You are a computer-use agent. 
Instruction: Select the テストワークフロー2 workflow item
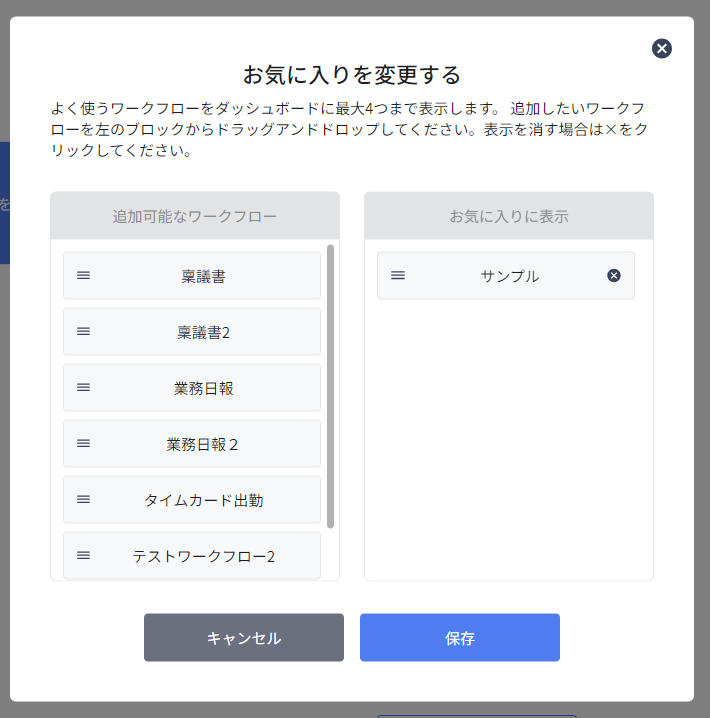coord(192,556)
